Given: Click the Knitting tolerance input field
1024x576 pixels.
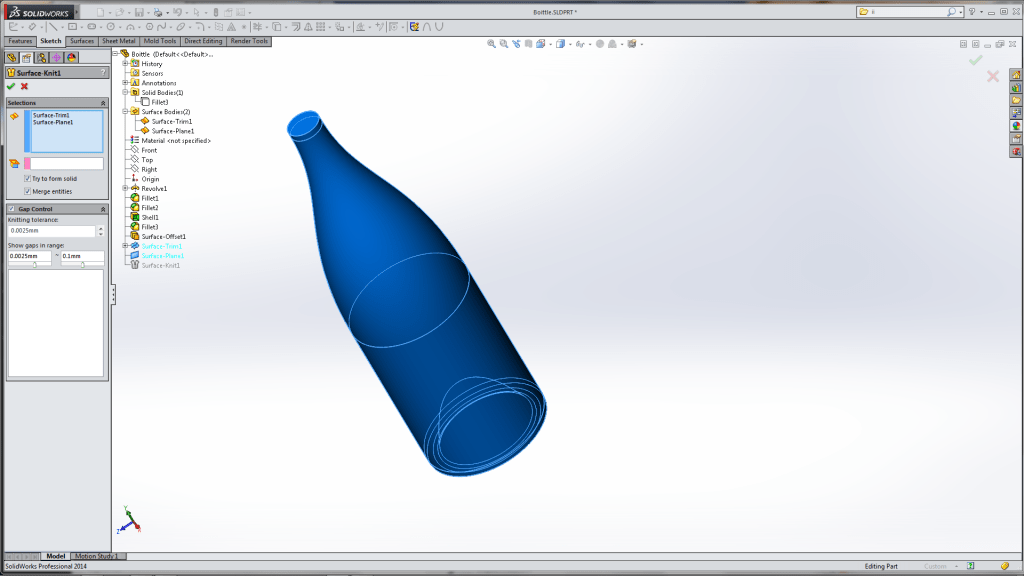Looking at the screenshot, I should 51,231.
